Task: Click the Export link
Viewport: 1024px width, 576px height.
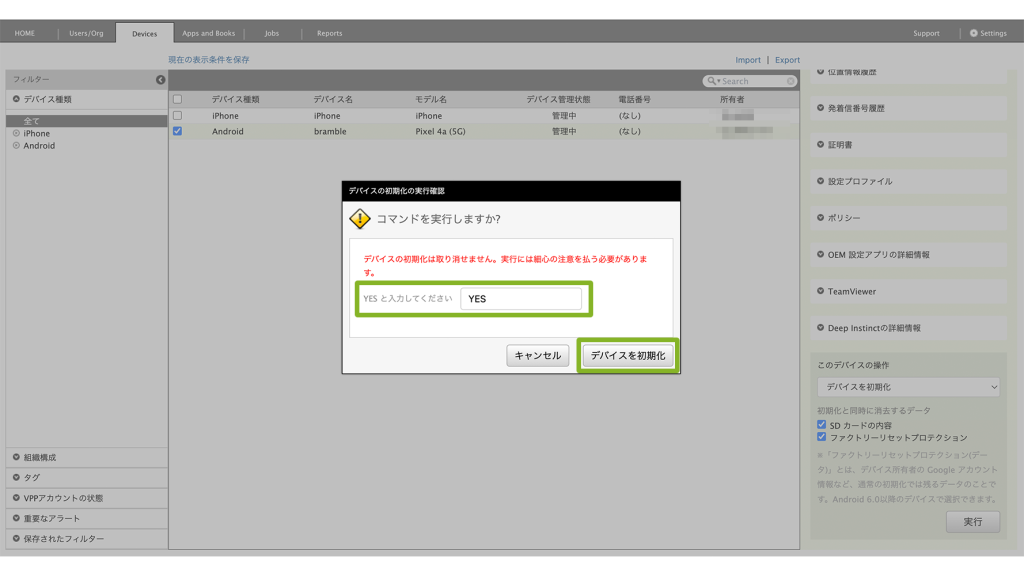Action: (x=787, y=60)
